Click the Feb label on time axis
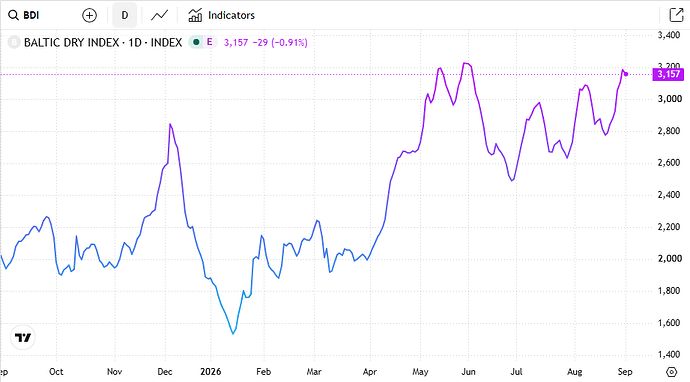Image resolution: width=690 pixels, height=382 pixels. tap(264, 371)
